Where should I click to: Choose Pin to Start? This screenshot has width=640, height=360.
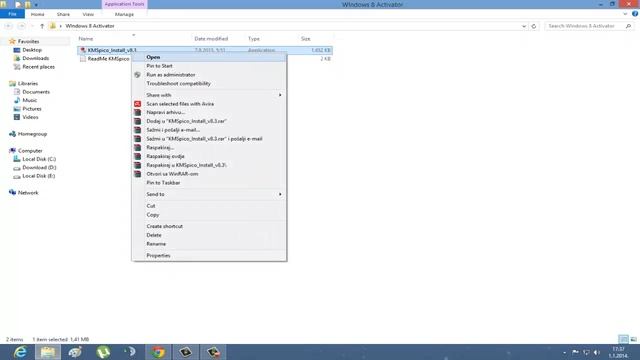[209, 66]
